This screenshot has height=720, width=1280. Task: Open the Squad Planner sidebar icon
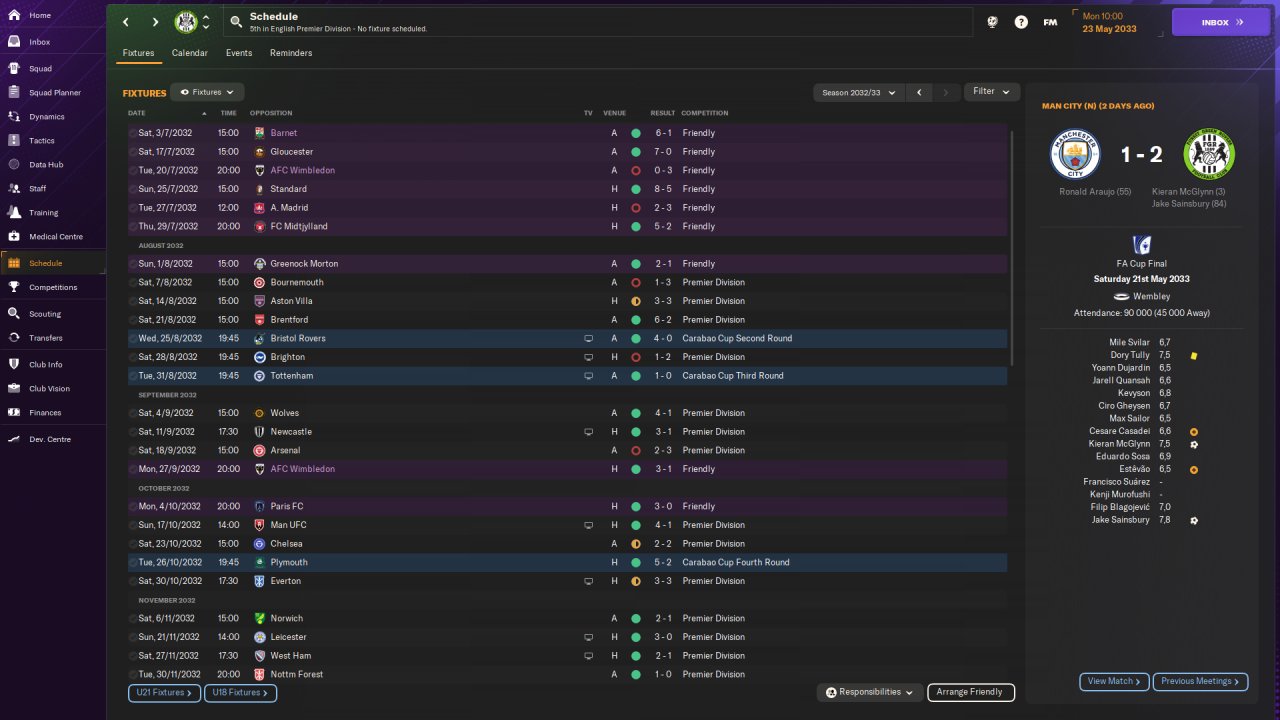point(14,93)
